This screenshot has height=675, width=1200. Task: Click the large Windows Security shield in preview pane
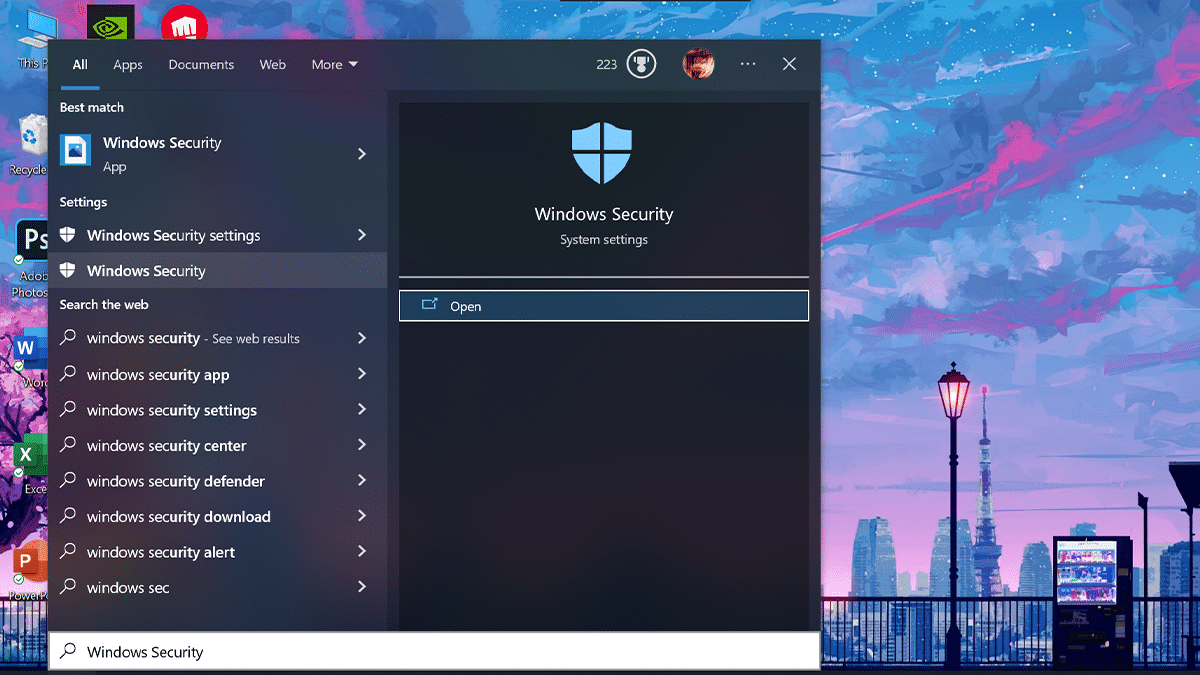coord(604,154)
